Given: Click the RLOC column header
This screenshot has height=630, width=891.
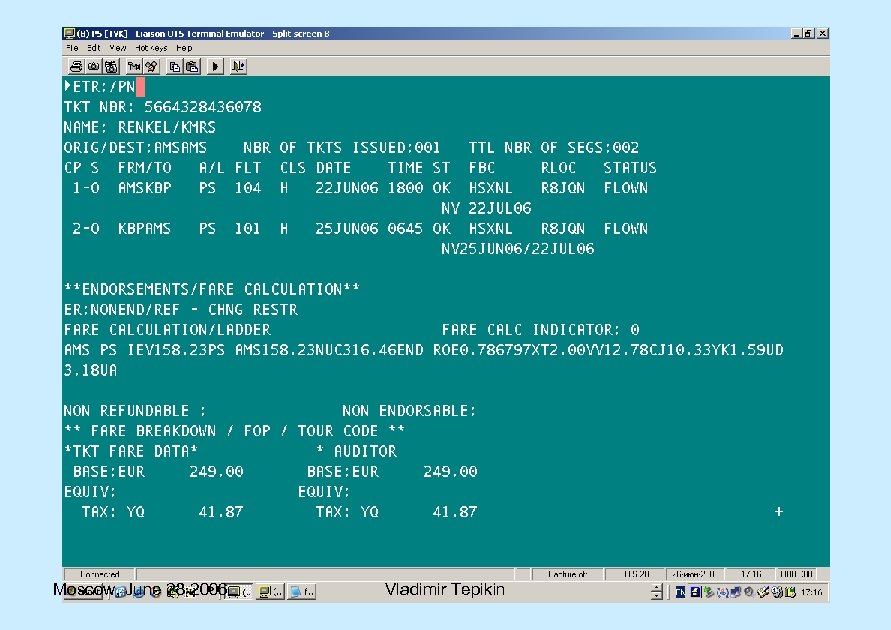Looking at the screenshot, I should click(558, 168).
